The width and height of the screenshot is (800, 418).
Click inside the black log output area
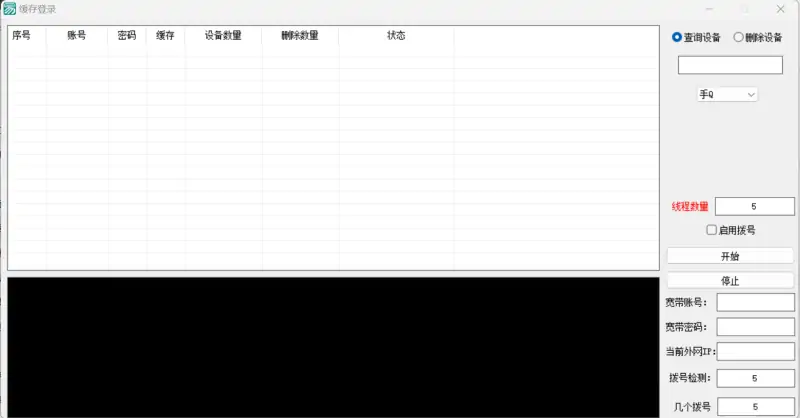pyautogui.click(x=333, y=348)
